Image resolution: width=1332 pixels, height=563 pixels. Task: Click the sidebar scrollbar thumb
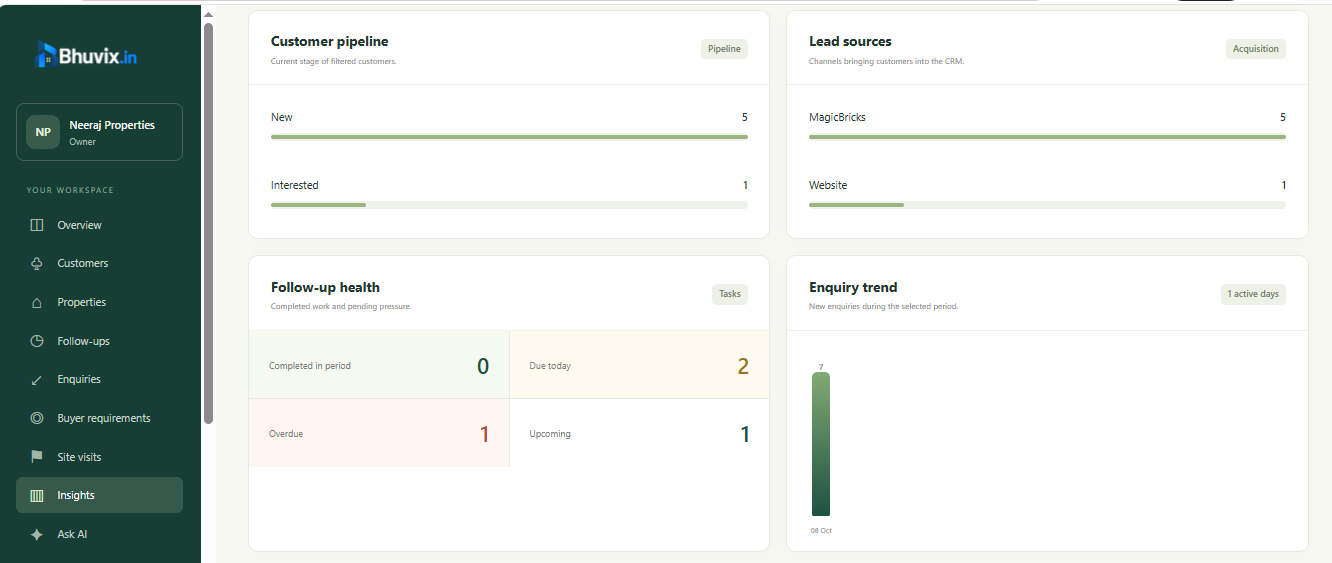point(208,222)
